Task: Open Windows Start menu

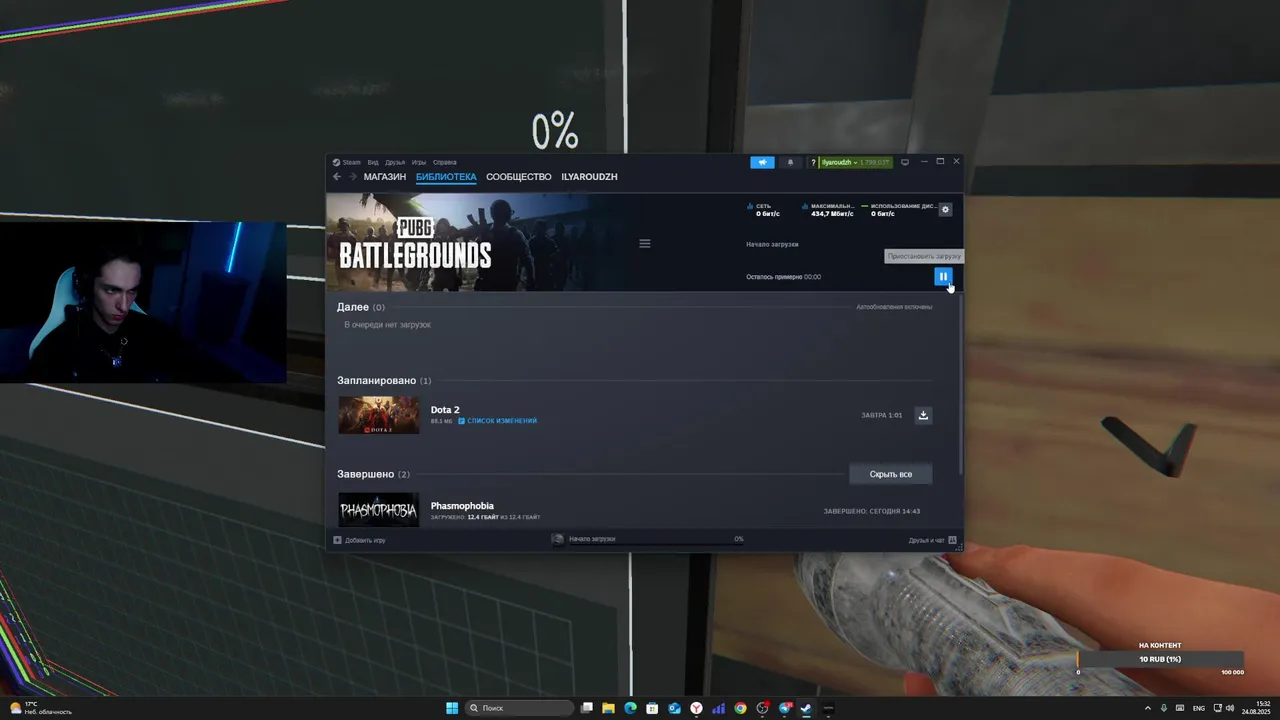Action: (452, 708)
